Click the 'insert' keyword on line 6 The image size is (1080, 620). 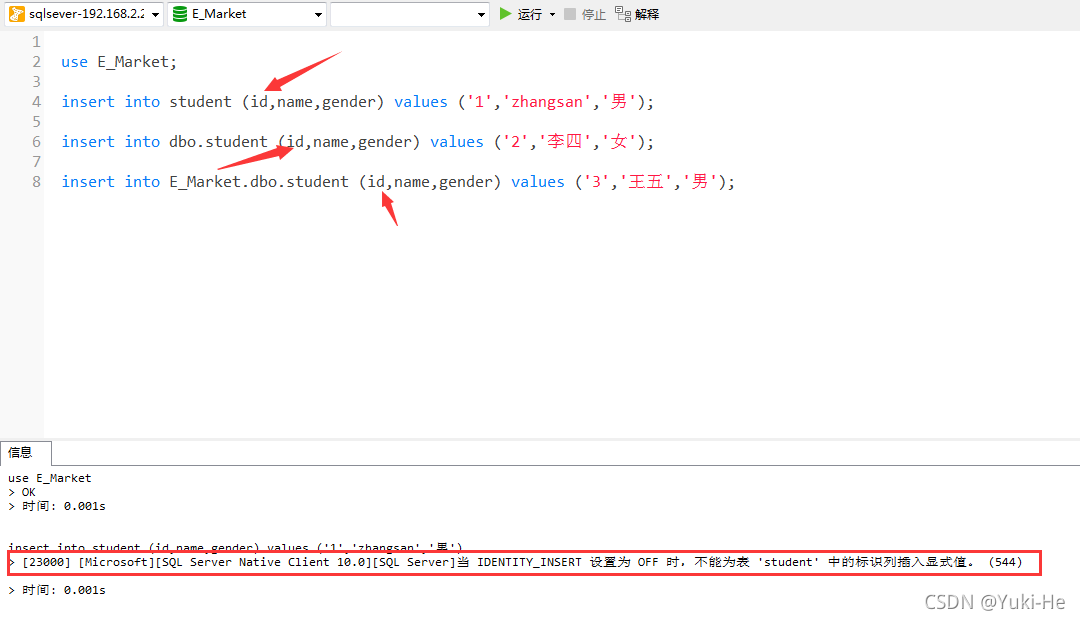point(88,142)
